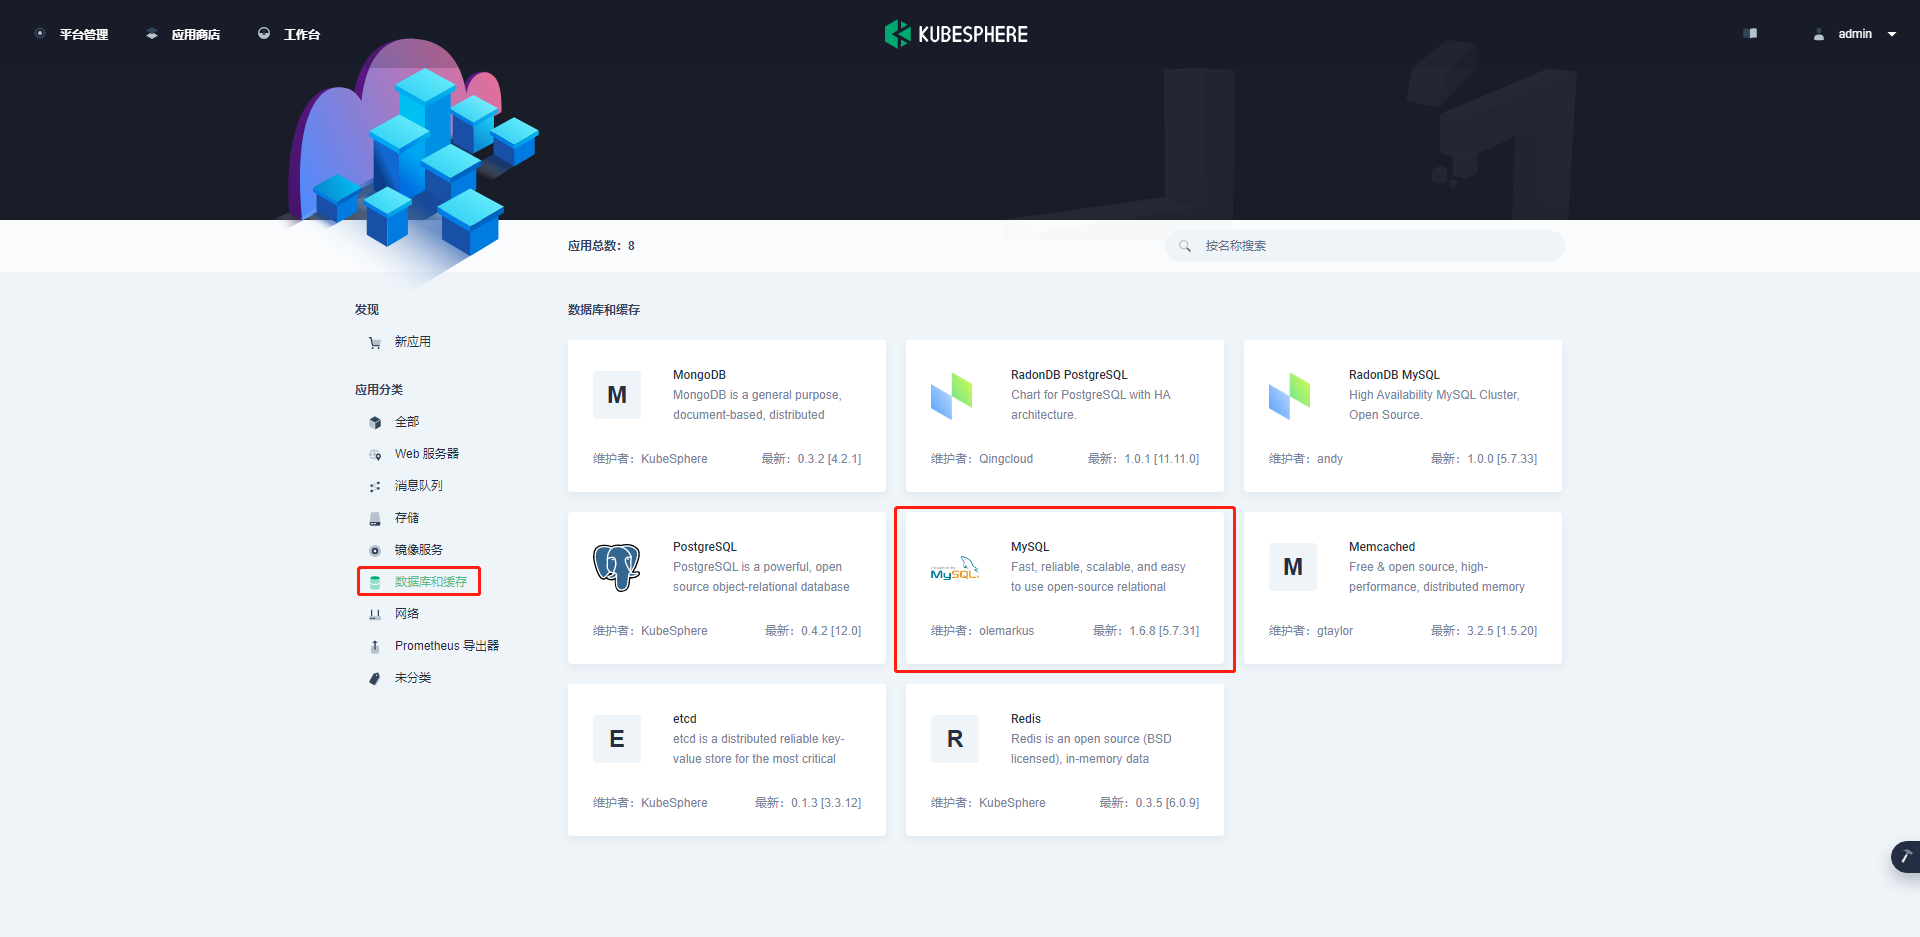The width and height of the screenshot is (1920, 937).
Task: Click the icon left of admin user
Action: click(1750, 34)
